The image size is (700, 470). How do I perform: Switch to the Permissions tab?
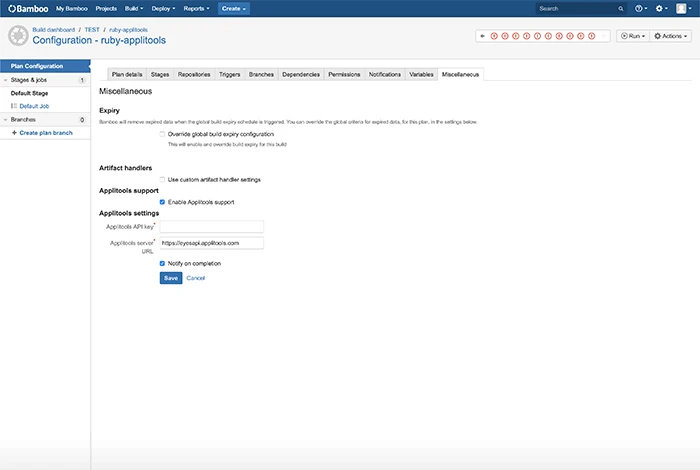(x=344, y=75)
